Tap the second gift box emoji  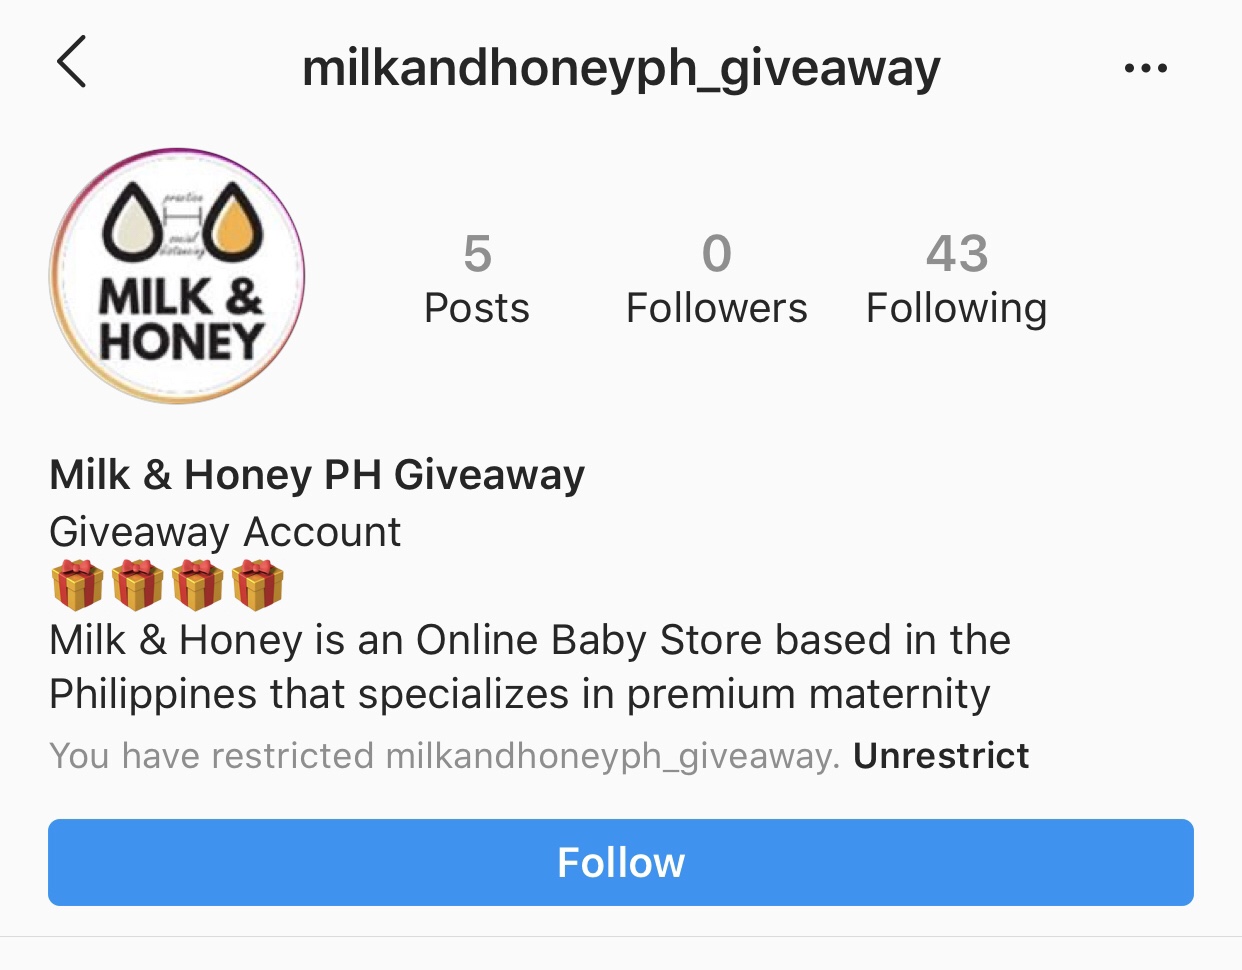click(137, 585)
